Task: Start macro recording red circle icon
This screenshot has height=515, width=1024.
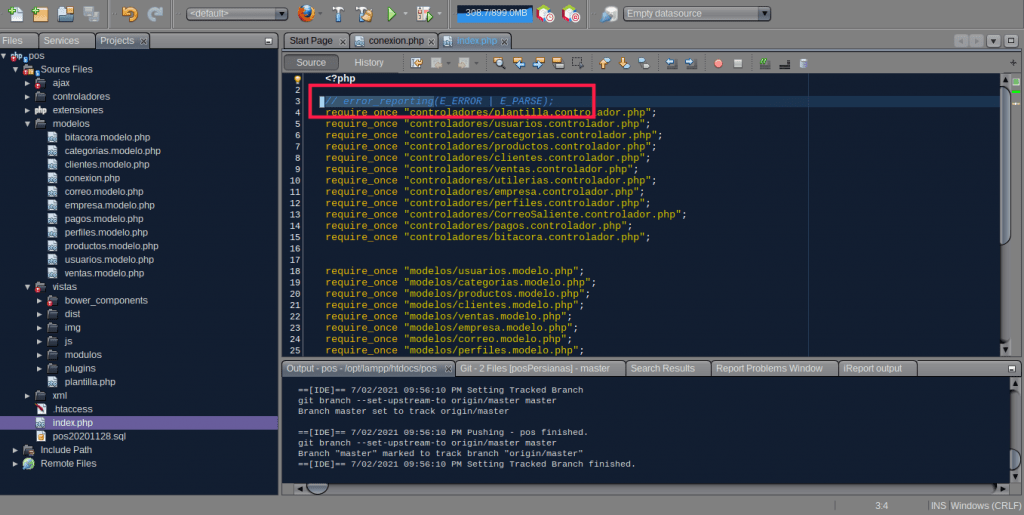Action: [x=717, y=63]
